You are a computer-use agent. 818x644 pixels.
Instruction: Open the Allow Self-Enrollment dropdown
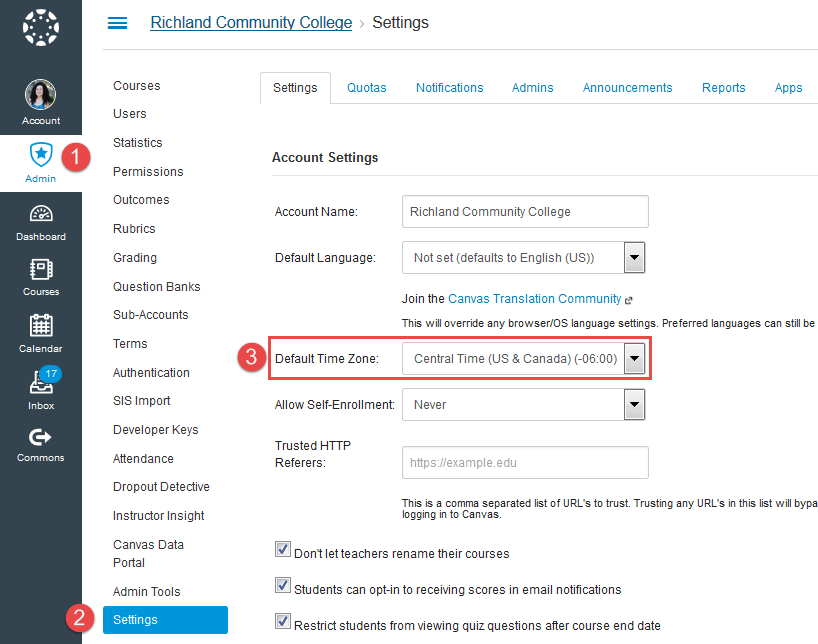tap(523, 404)
